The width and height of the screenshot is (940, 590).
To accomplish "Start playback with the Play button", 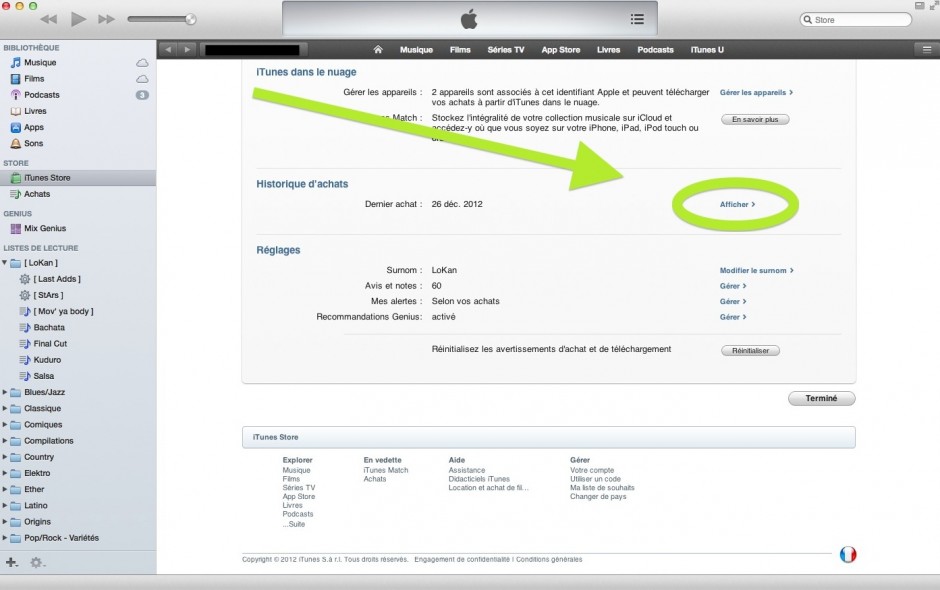I will [x=78, y=19].
